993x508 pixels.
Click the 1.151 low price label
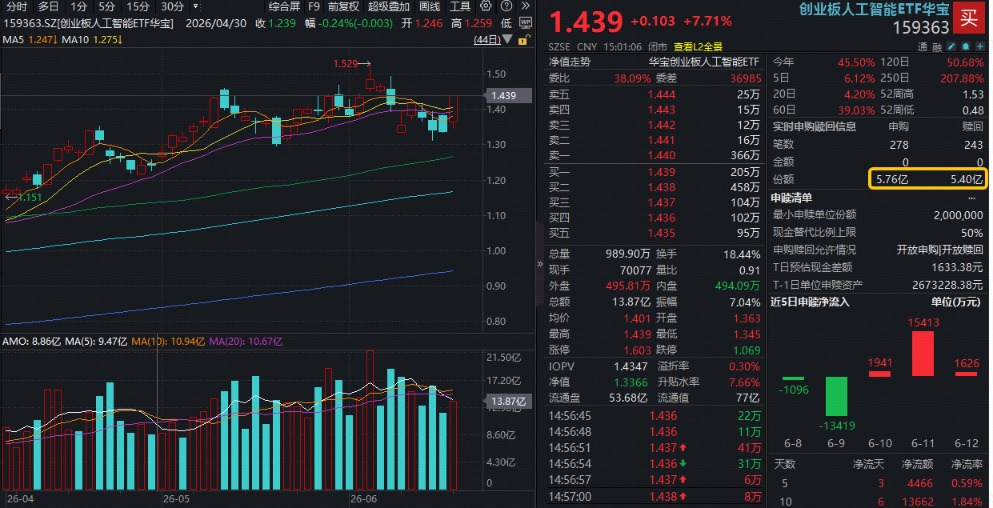(30, 197)
